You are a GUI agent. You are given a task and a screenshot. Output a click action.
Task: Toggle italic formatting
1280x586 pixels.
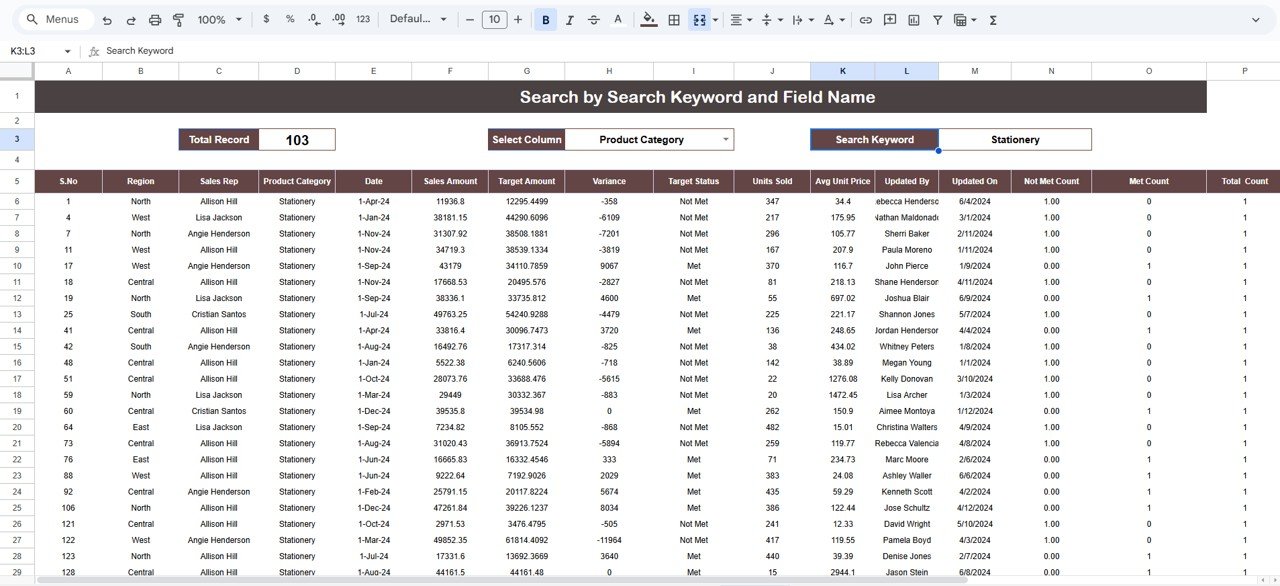[568, 19]
